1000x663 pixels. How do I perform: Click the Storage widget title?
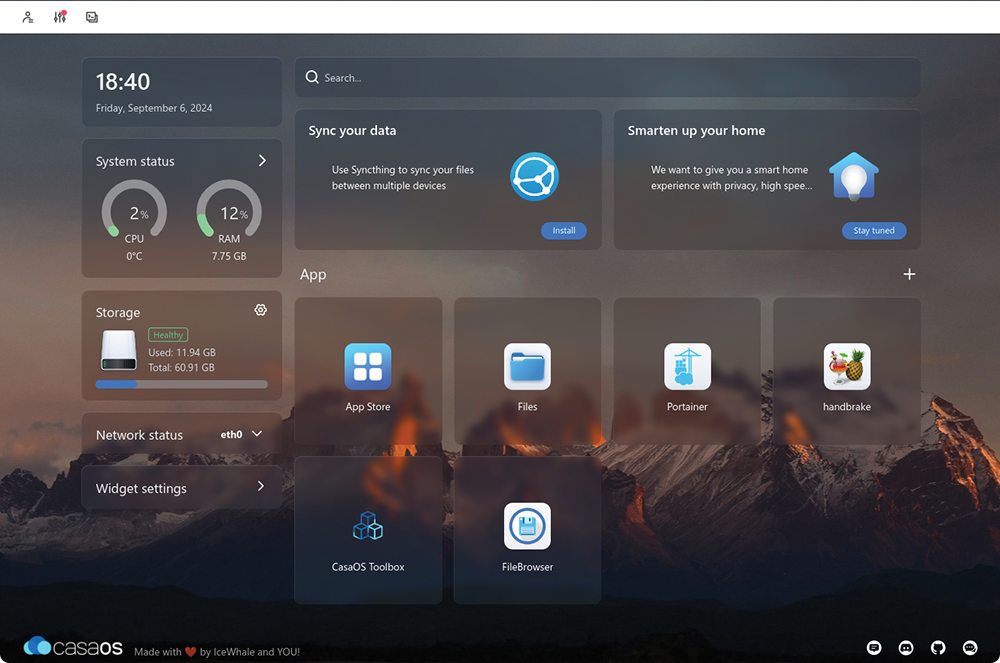[x=118, y=312]
